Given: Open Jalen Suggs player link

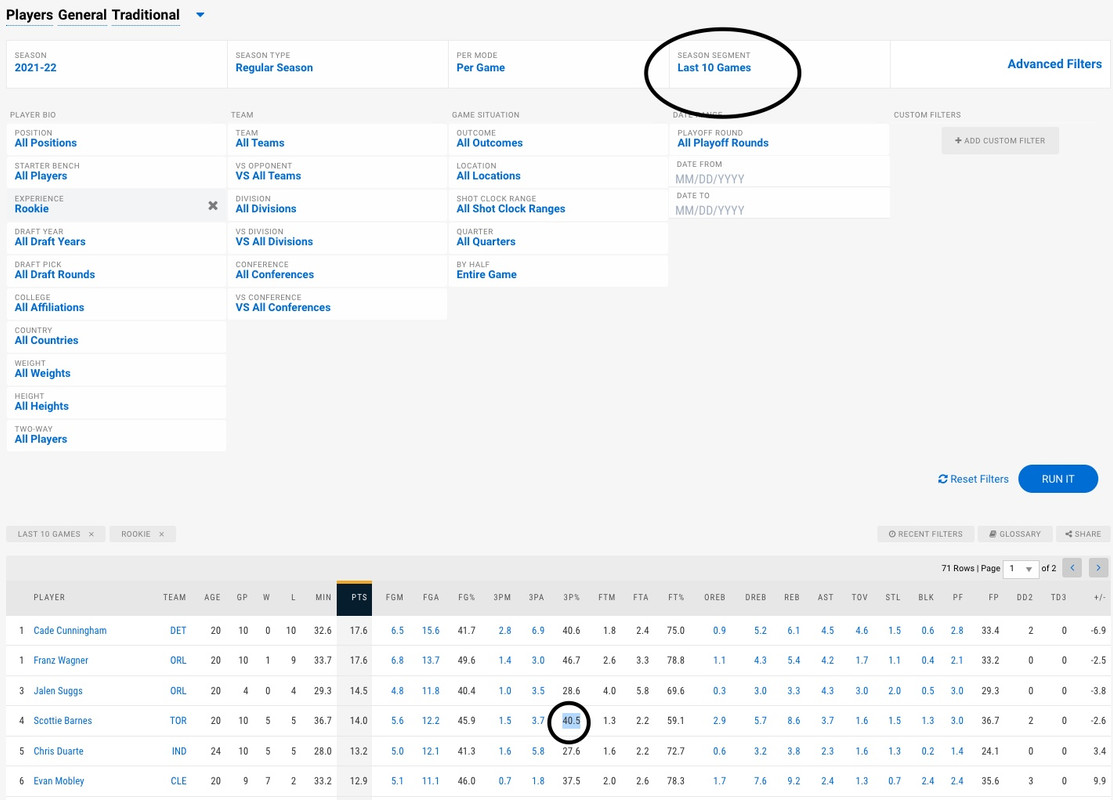Looking at the screenshot, I should 57,691.
